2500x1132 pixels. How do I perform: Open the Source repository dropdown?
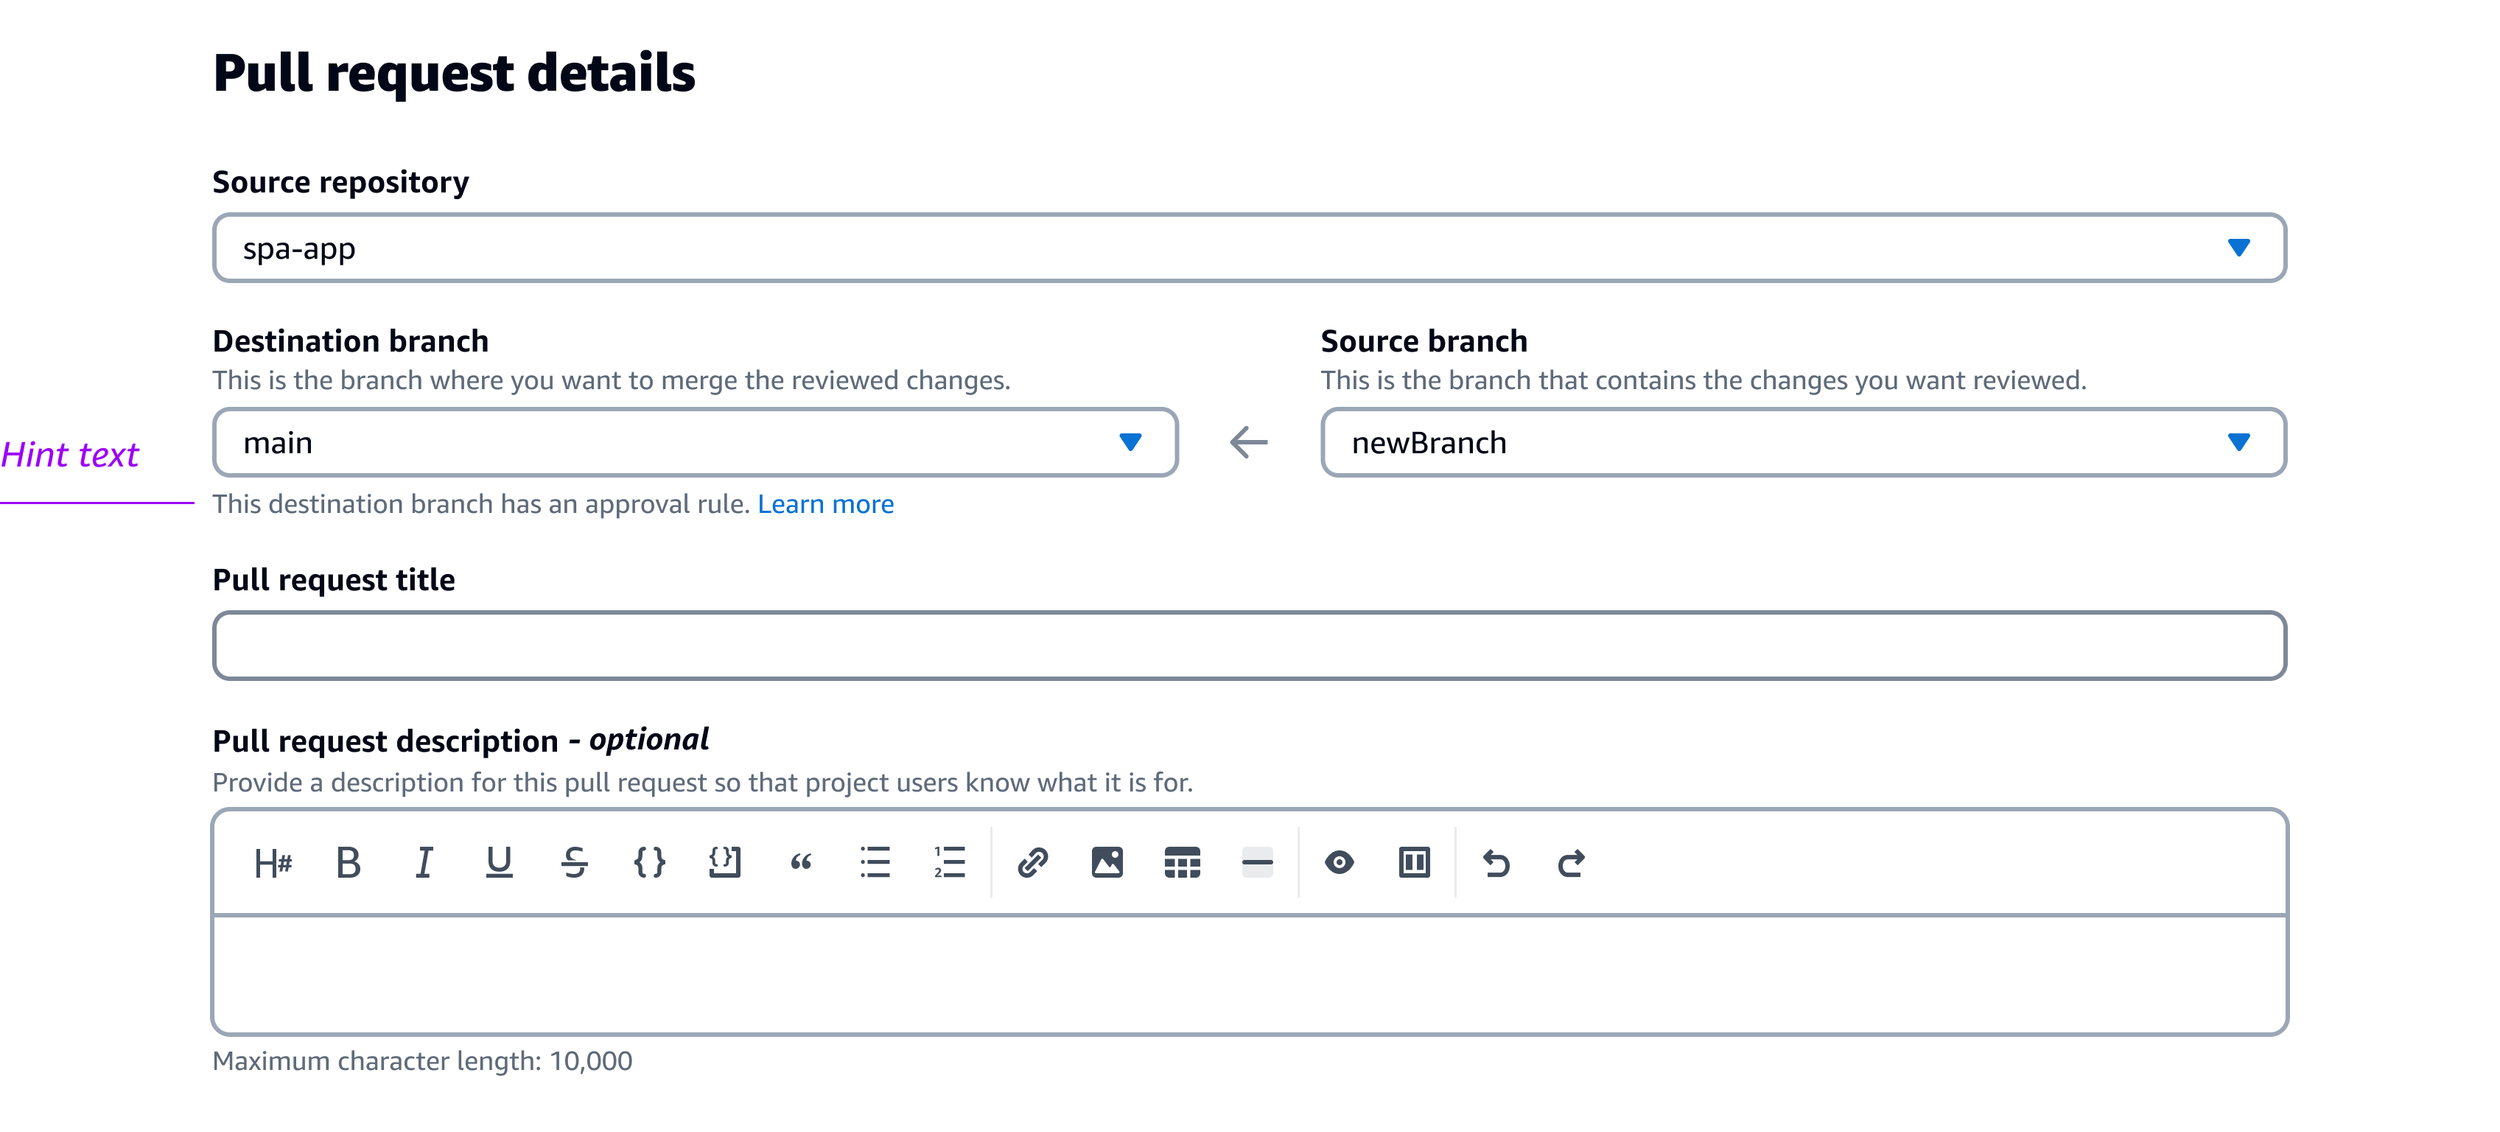1249,248
